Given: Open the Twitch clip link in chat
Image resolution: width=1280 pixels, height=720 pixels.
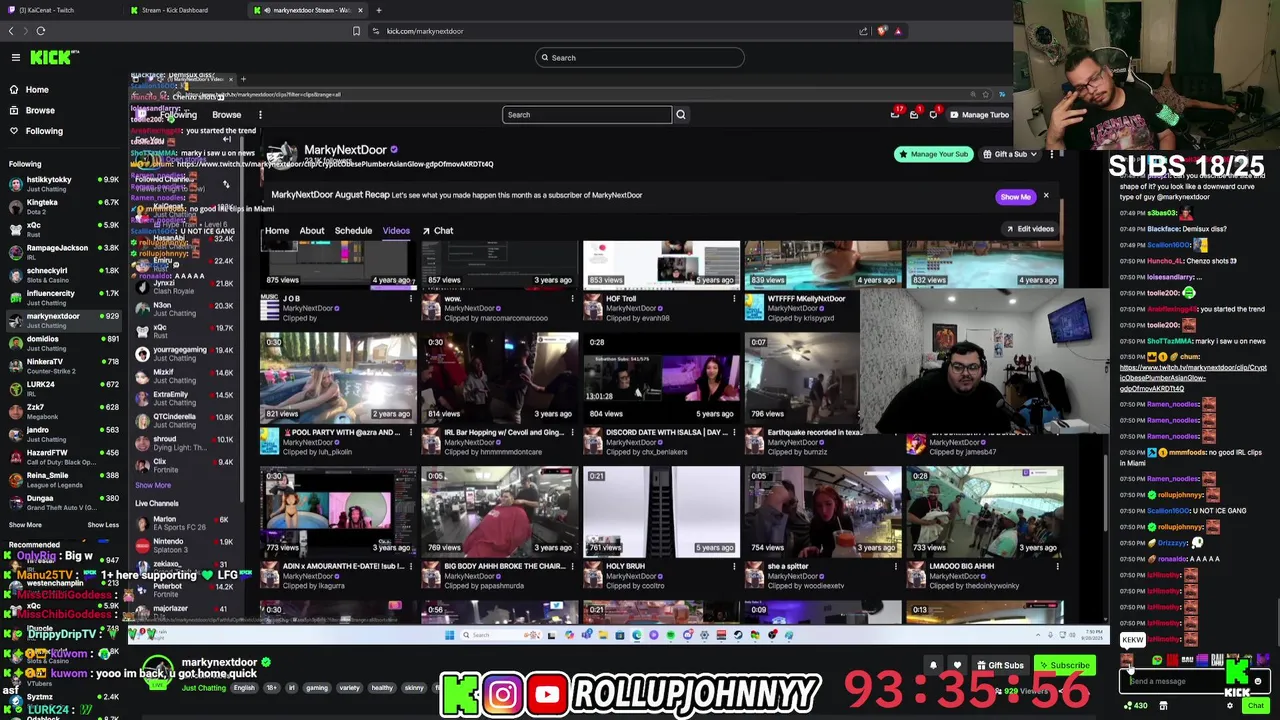Looking at the screenshot, I should coord(1193,378).
